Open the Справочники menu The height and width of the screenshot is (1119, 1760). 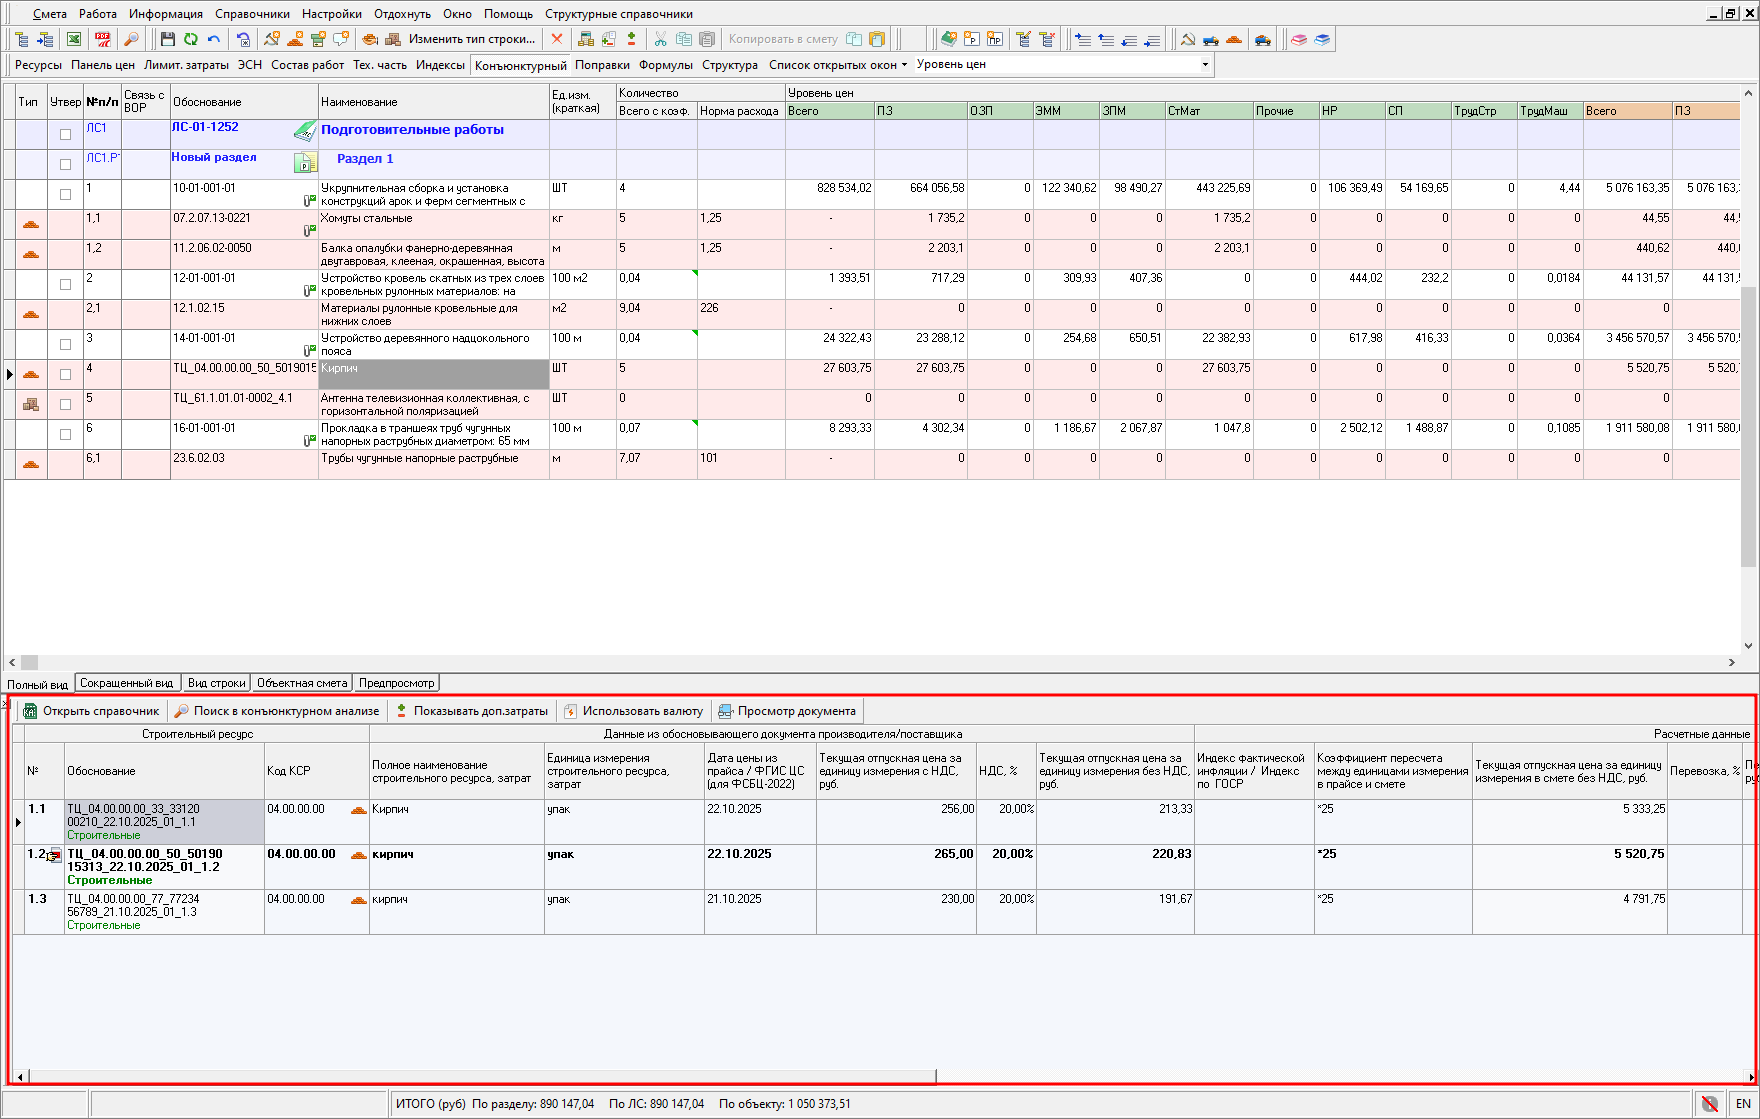(252, 14)
